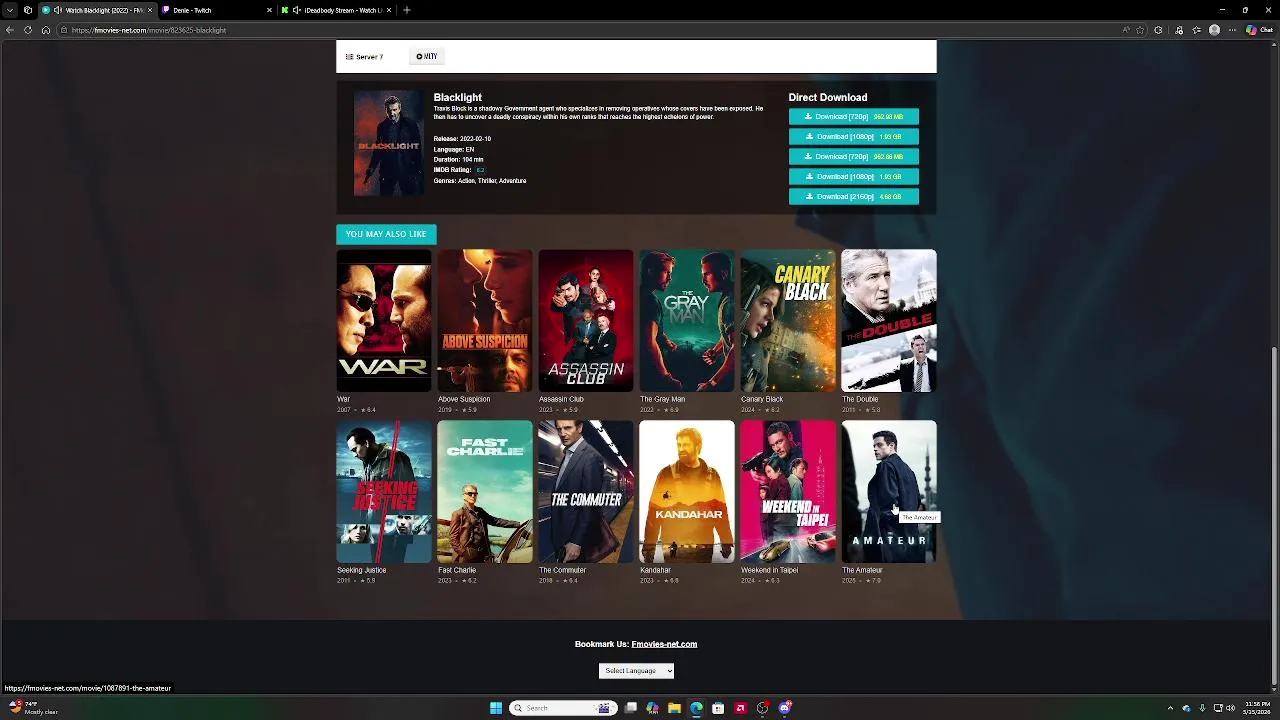Viewport: 1280px width, 720px height.
Task: Go back using the browser back arrow
Action: point(10,30)
